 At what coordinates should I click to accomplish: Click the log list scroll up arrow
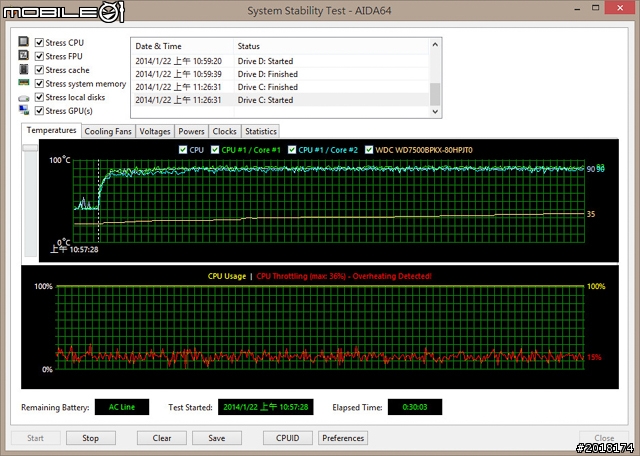click(x=435, y=44)
